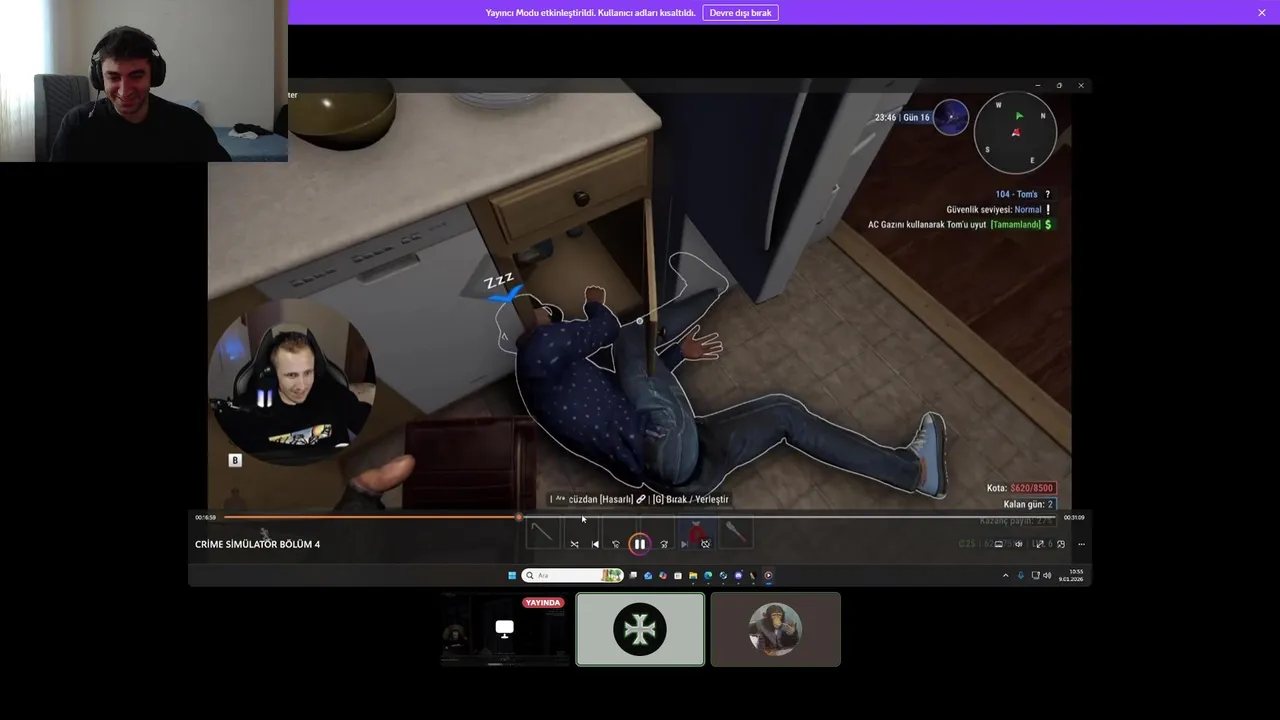Click the Ara taskbar search box

pos(573,575)
